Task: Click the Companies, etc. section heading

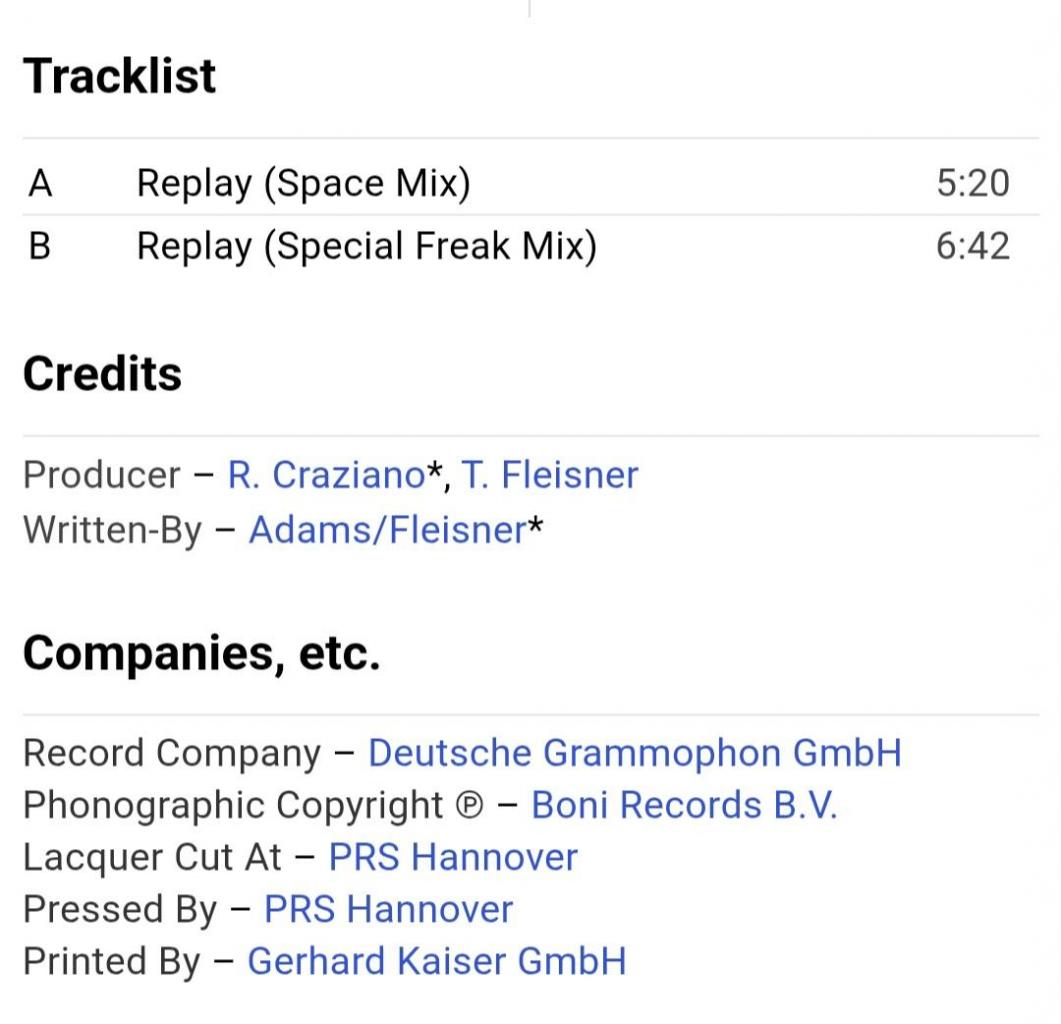Action: pos(202,653)
